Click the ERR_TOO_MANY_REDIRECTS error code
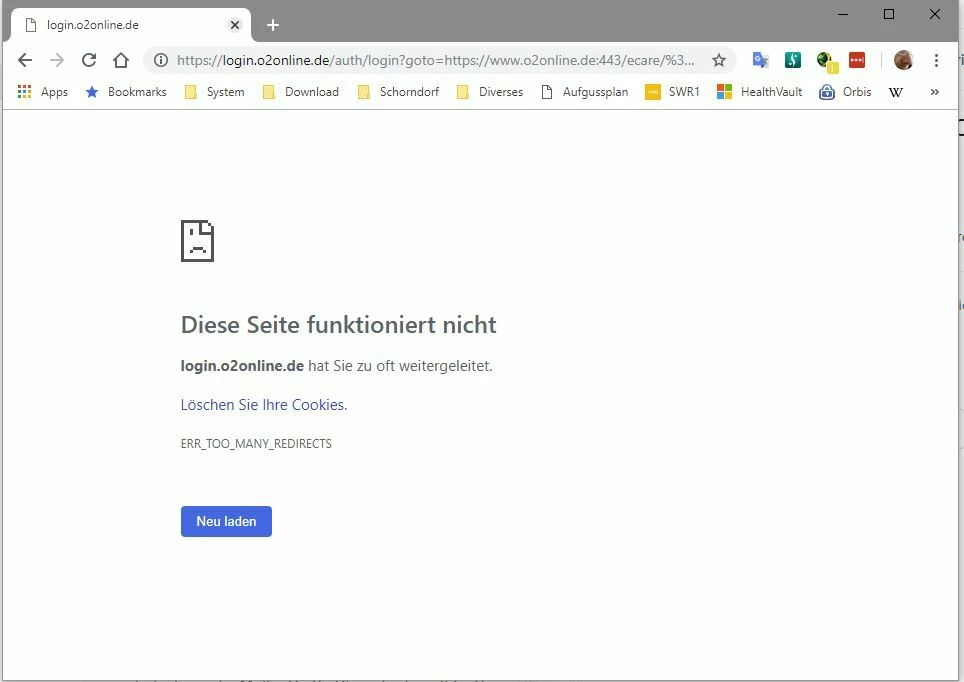 click(x=256, y=444)
